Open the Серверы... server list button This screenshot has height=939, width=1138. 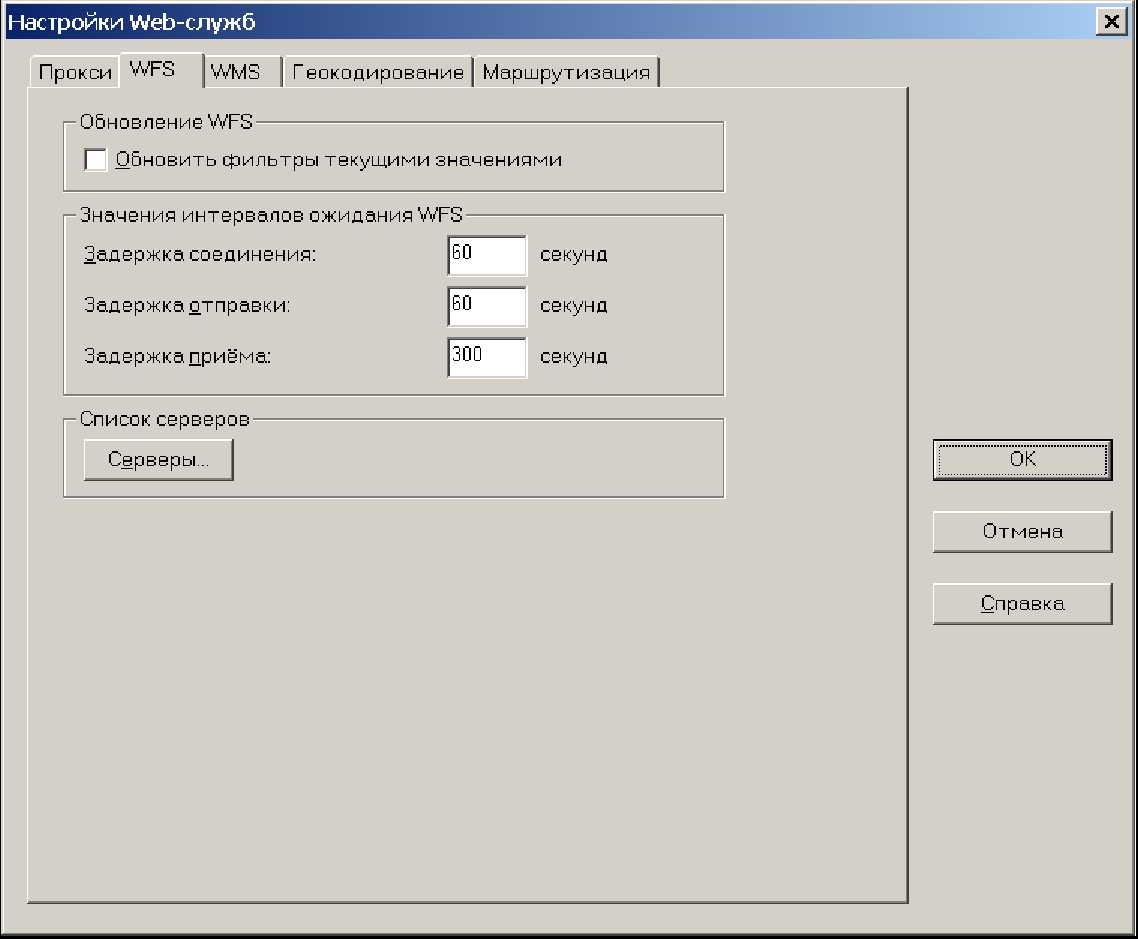click(x=158, y=461)
